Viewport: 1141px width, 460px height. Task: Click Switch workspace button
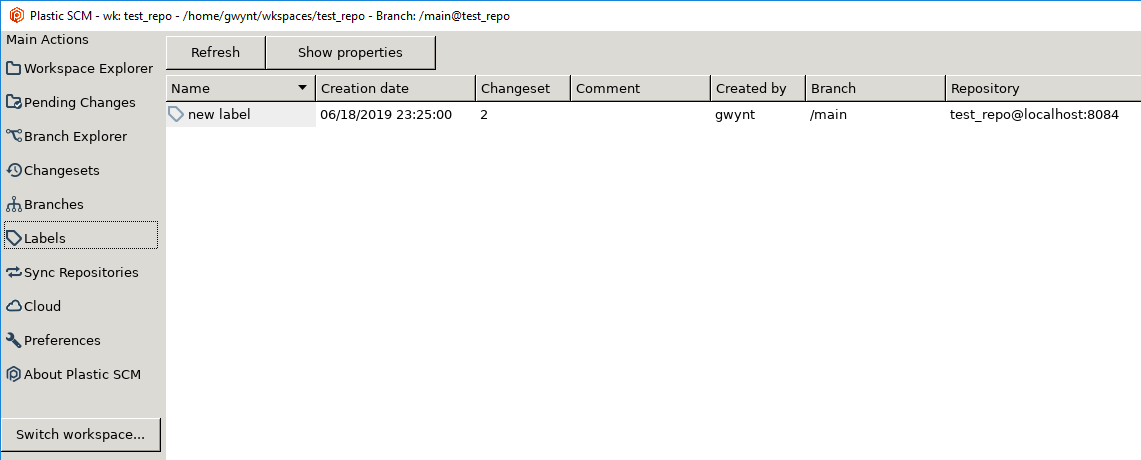point(81,435)
